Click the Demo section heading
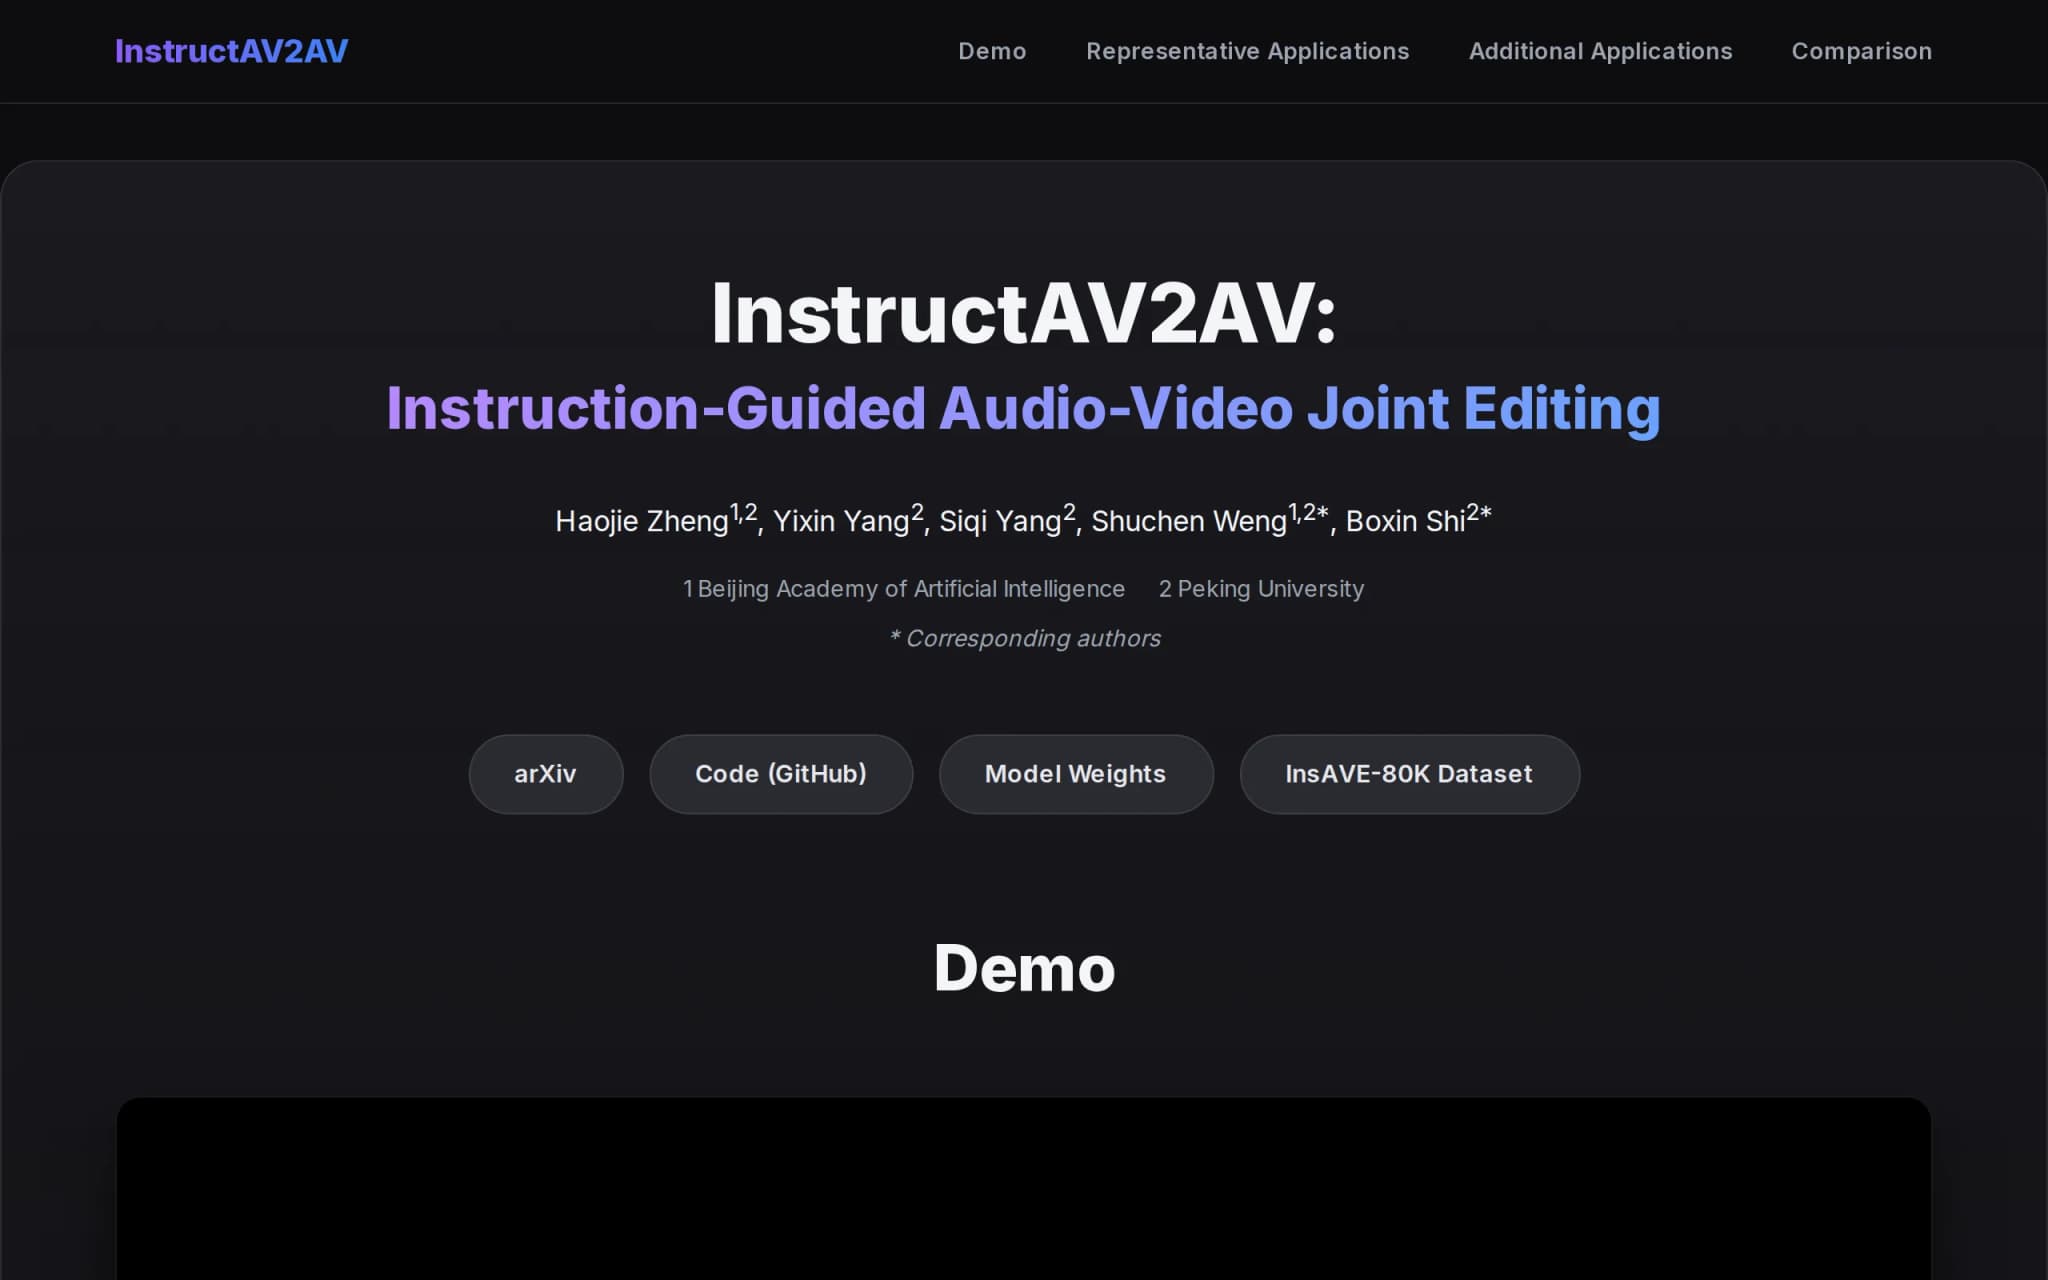2048x1280 pixels. click(x=1024, y=968)
